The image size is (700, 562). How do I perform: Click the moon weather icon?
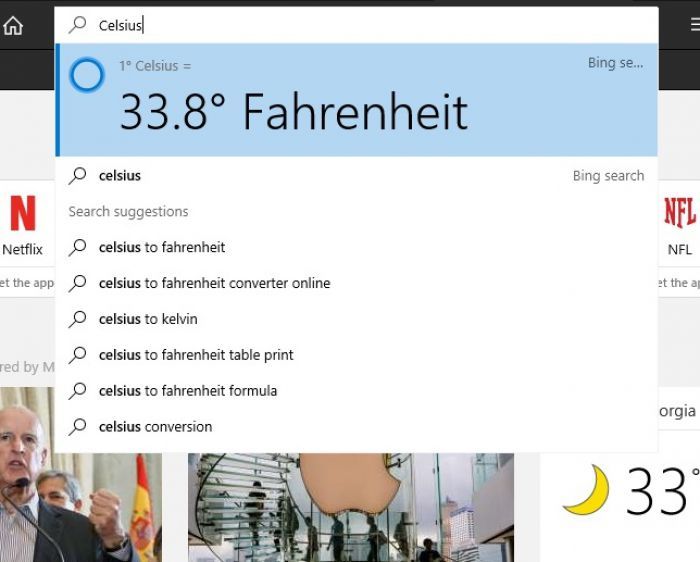587,490
